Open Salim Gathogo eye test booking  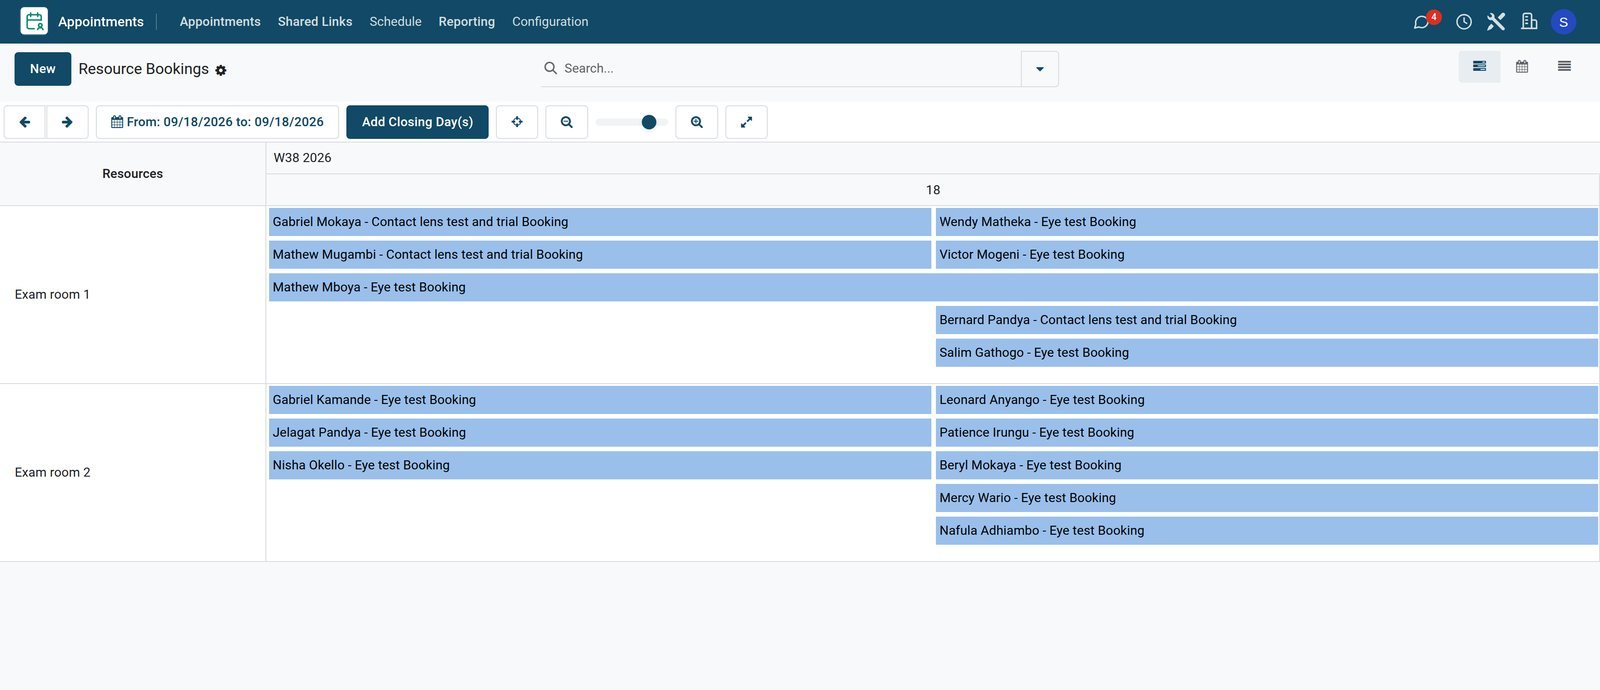point(1267,353)
